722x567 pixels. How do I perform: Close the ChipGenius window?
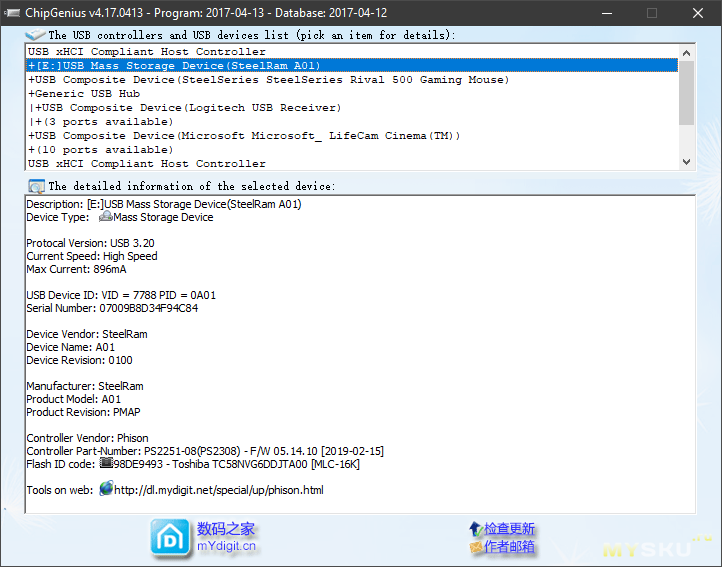click(698, 13)
